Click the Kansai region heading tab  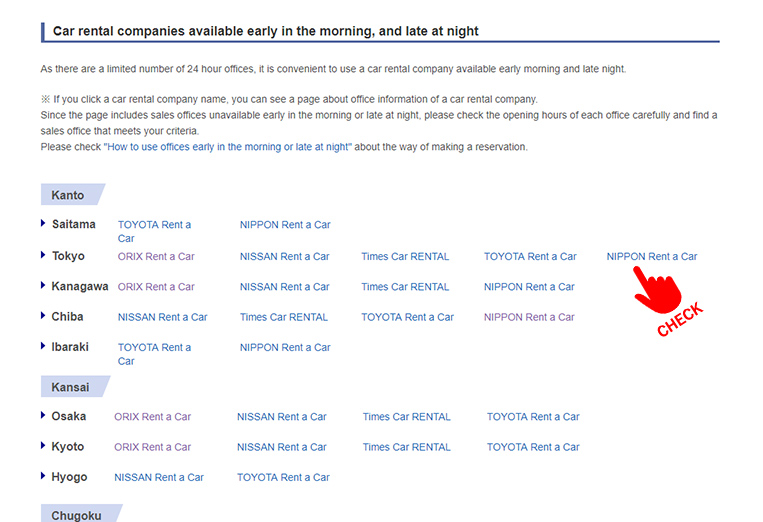(70, 387)
